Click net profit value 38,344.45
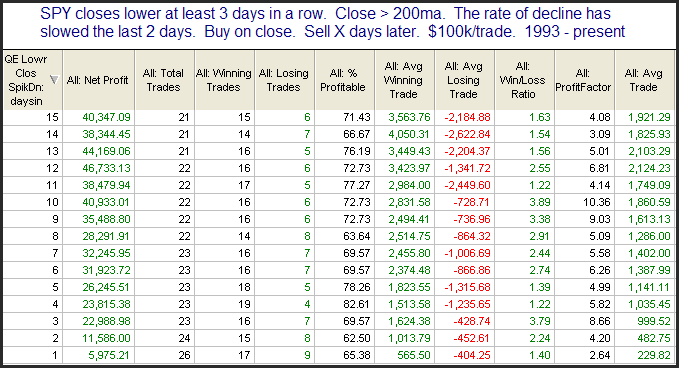The image size is (679, 368). click(107, 134)
